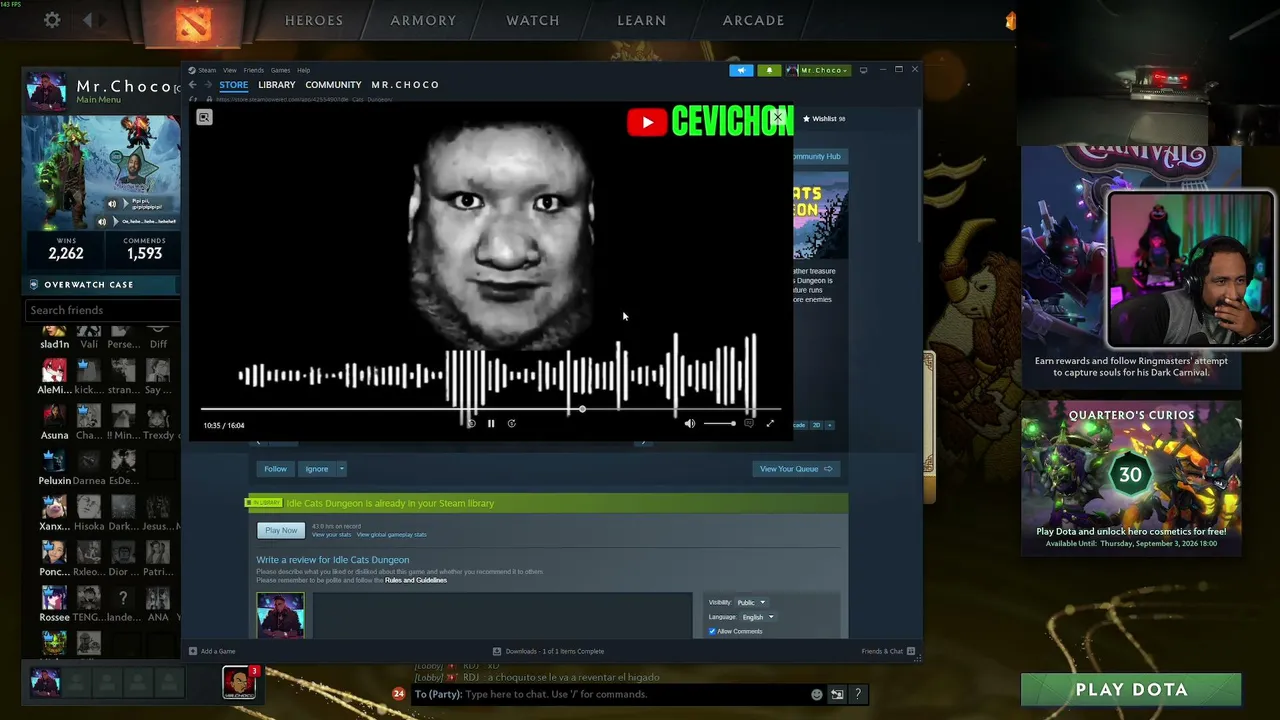This screenshot has height=720, width=1280.
Task: Open the LEARN tab in Dota
Action: coord(642,20)
